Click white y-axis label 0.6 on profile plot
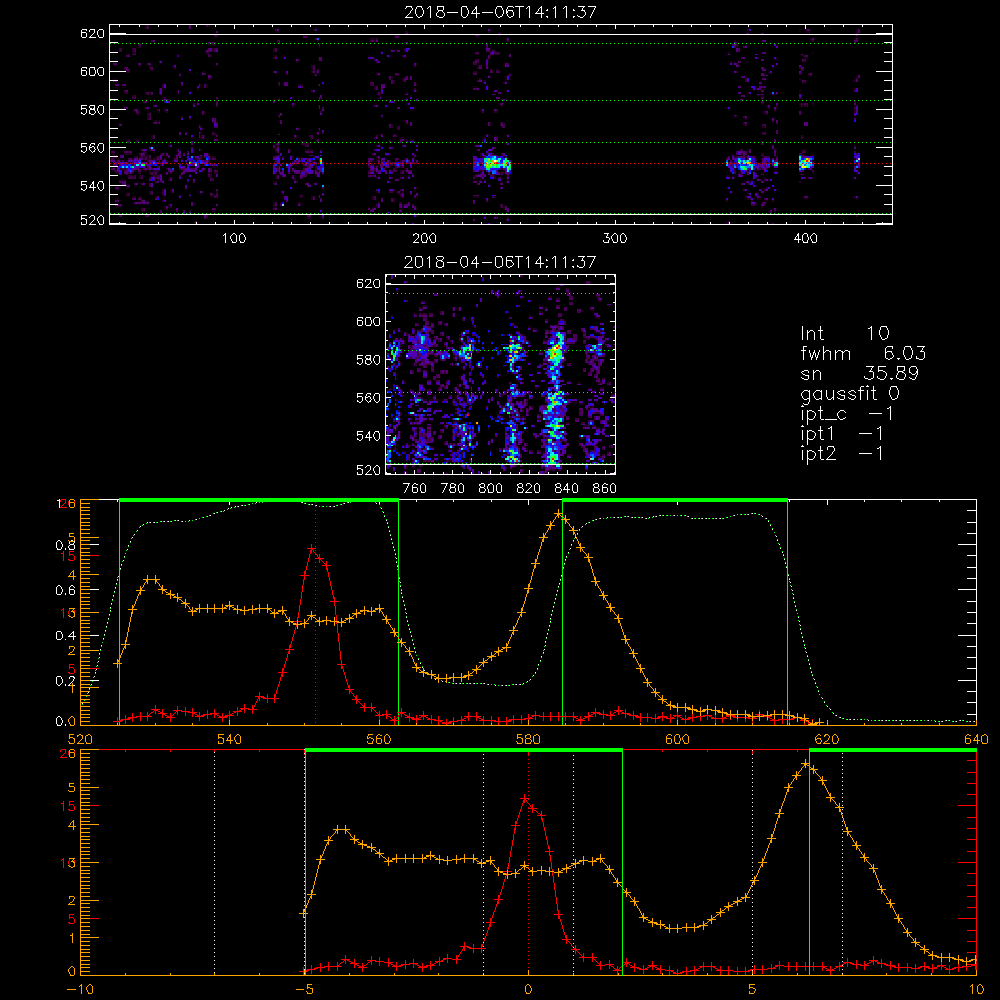Image resolution: width=1000 pixels, height=1000 pixels. [x=66, y=591]
